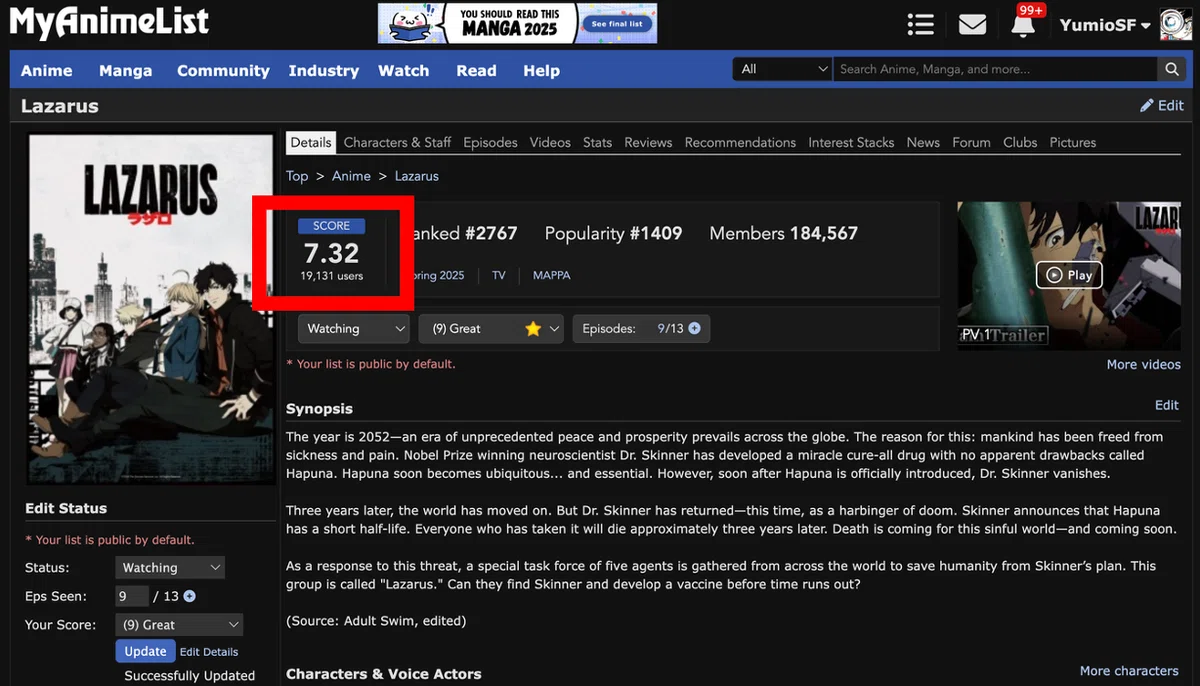This screenshot has width=1200, height=686.
Task: Click the search anime input field
Action: coord(995,69)
